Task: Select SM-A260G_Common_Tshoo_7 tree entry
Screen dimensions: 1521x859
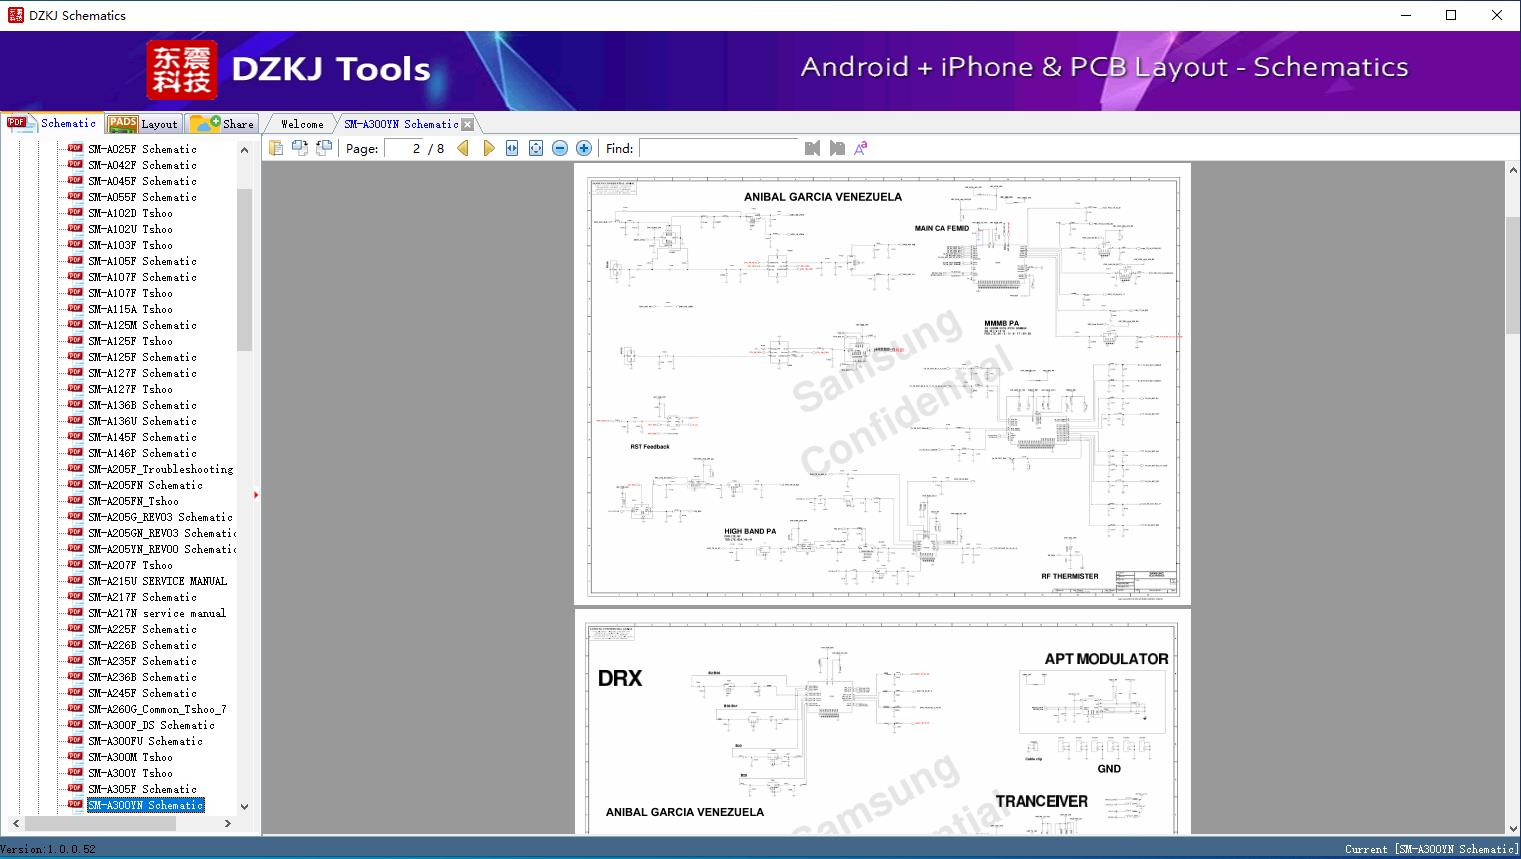Action: click(x=157, y=709)
